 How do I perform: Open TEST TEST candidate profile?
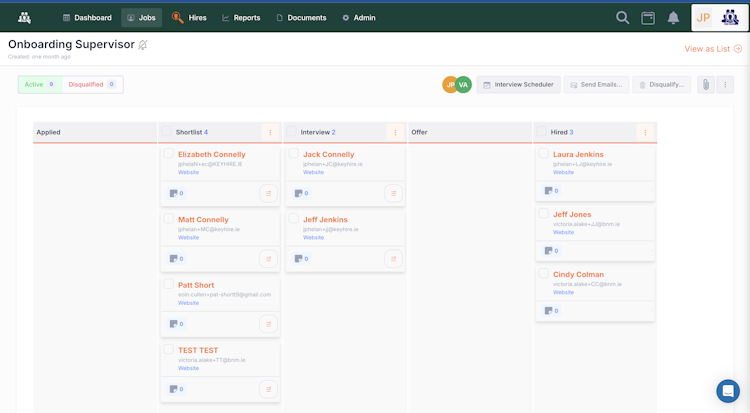(x=198, y=350)
